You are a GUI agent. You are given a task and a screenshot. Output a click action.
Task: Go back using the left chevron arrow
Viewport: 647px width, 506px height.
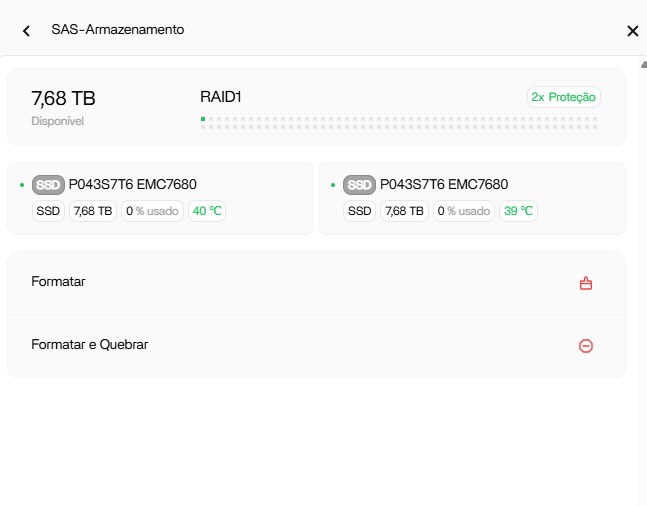[26, 31]
